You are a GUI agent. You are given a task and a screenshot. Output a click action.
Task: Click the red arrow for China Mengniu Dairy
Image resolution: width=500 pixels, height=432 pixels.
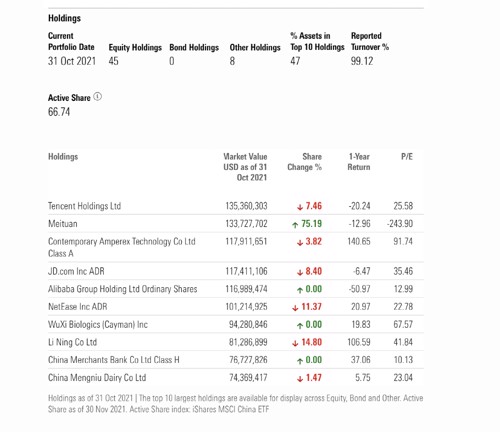pyautogui.click(x=300, y=378)
